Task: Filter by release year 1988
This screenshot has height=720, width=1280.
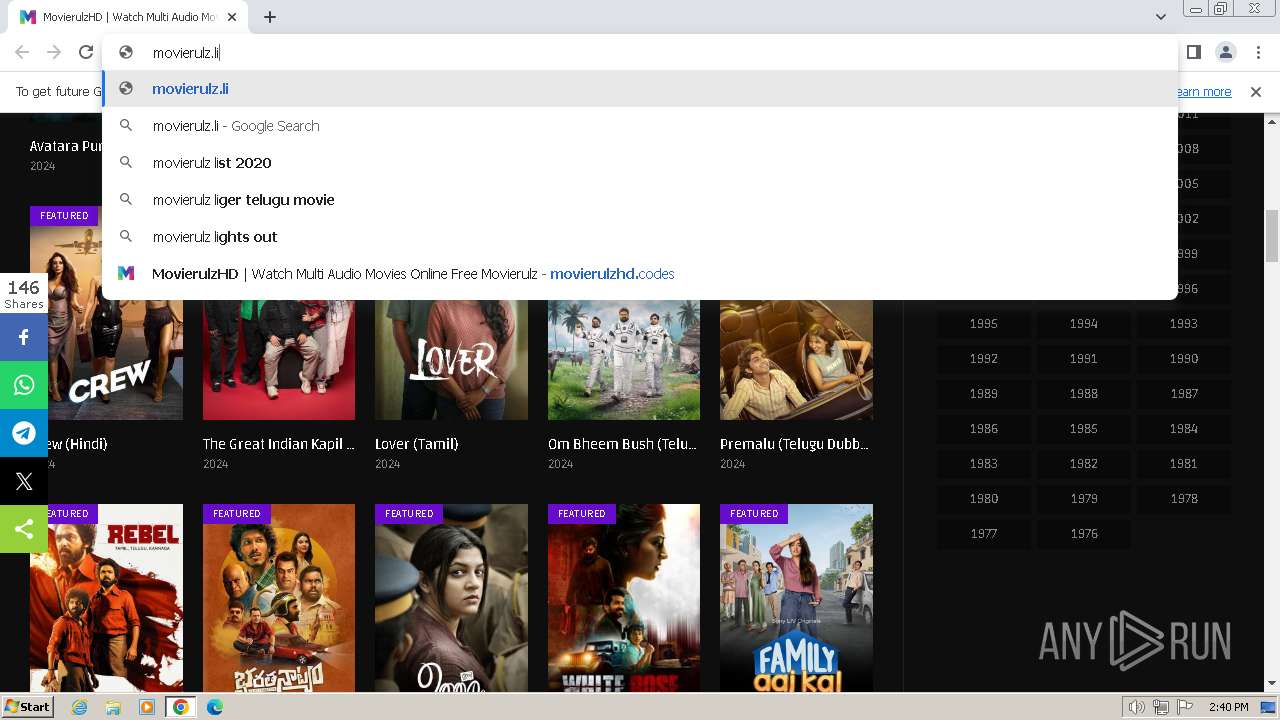Action: coord(1083,394)
